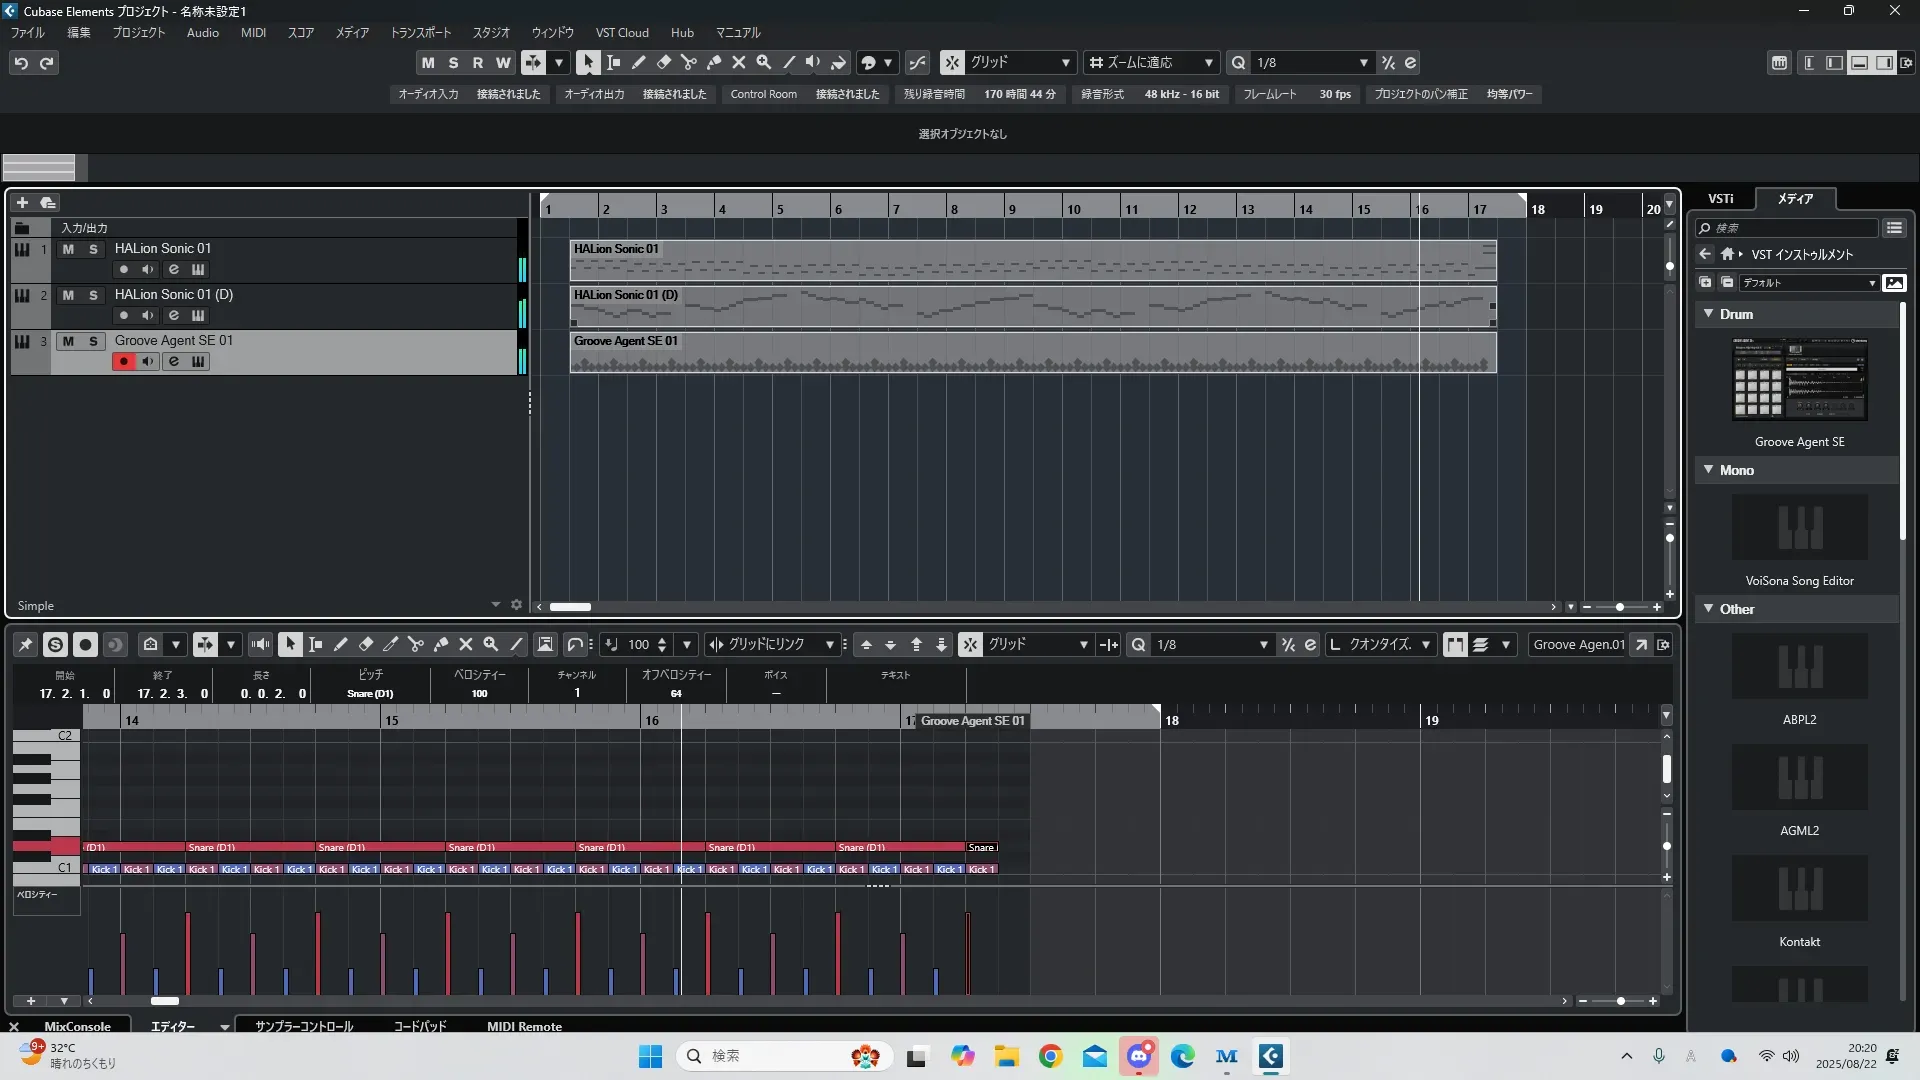Viewport: 1920px width, 1080px height.
Task: Click the Undo button
Action: pyautogui.click(x=21, y=62)
